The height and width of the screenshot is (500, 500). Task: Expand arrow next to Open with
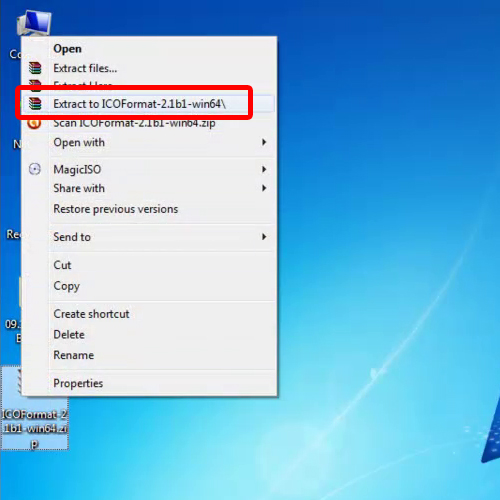click(x=264, y=142)
